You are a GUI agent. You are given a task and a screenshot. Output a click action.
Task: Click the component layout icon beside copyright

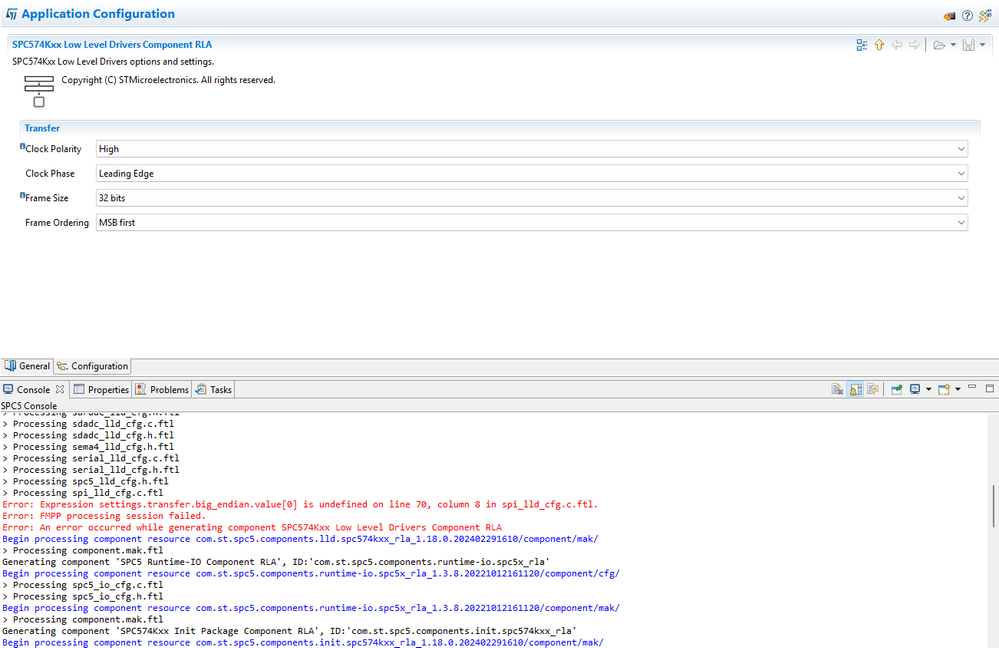pyautogui.click(x=39, y=91)
